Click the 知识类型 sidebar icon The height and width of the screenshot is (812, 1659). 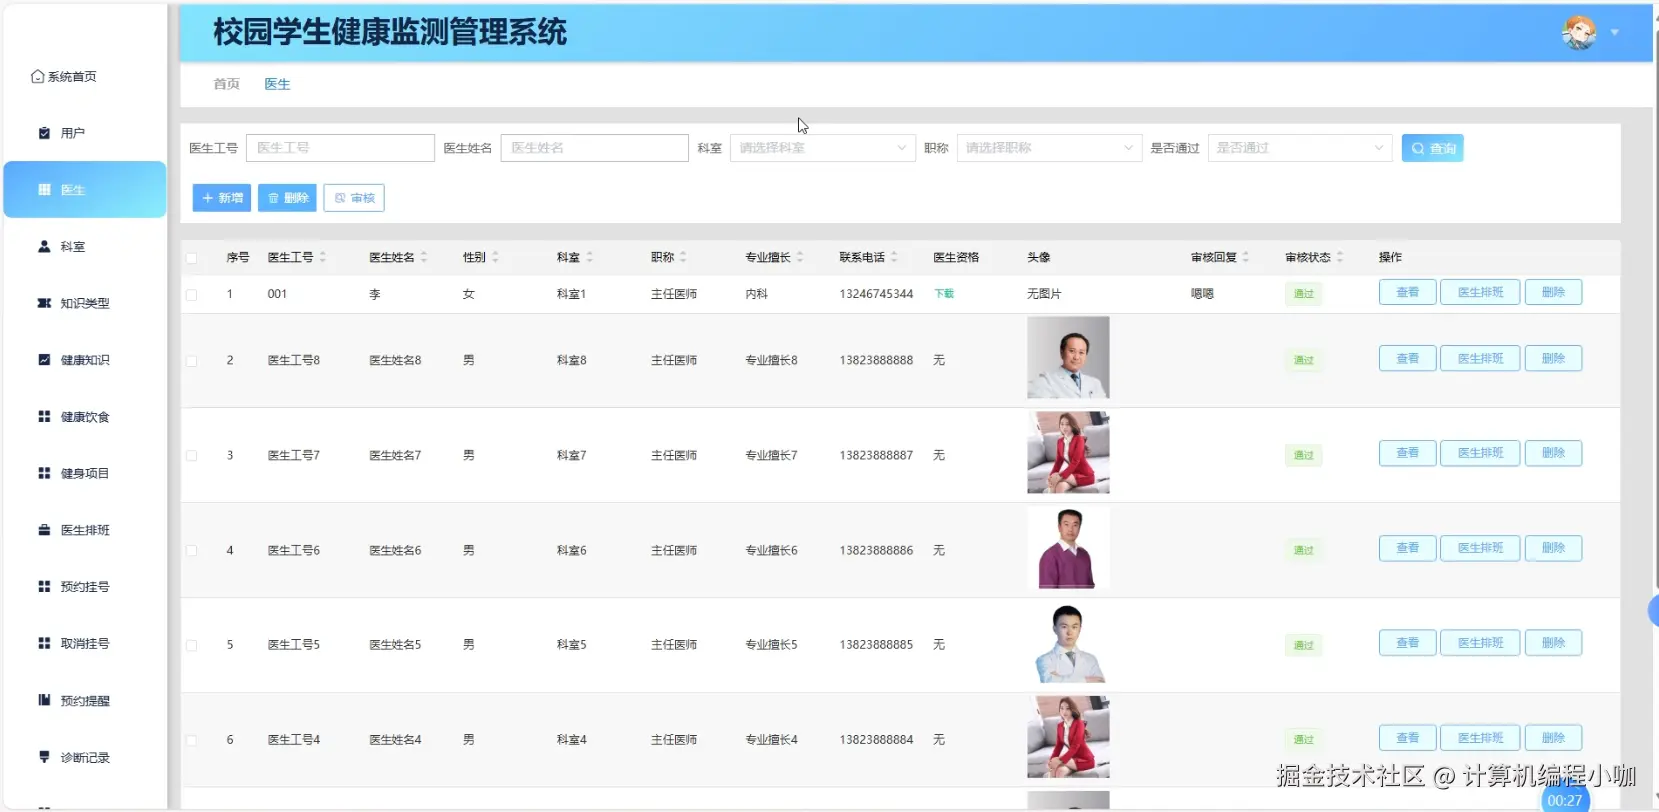(x=44, y=303)
